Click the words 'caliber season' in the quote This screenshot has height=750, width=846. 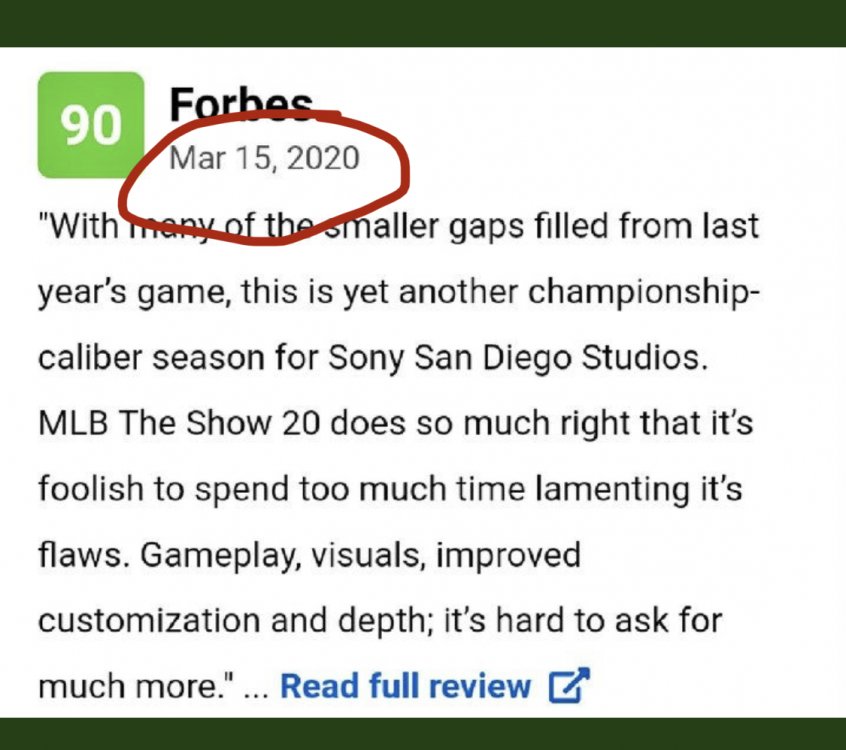coord(160,357)
